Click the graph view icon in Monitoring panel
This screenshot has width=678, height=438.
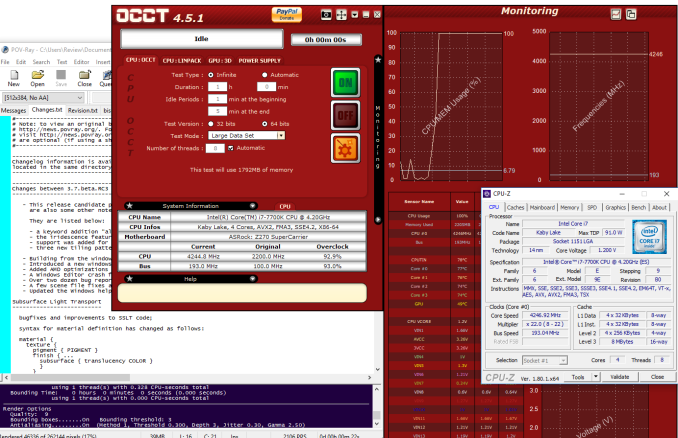[x=616, y=14]
